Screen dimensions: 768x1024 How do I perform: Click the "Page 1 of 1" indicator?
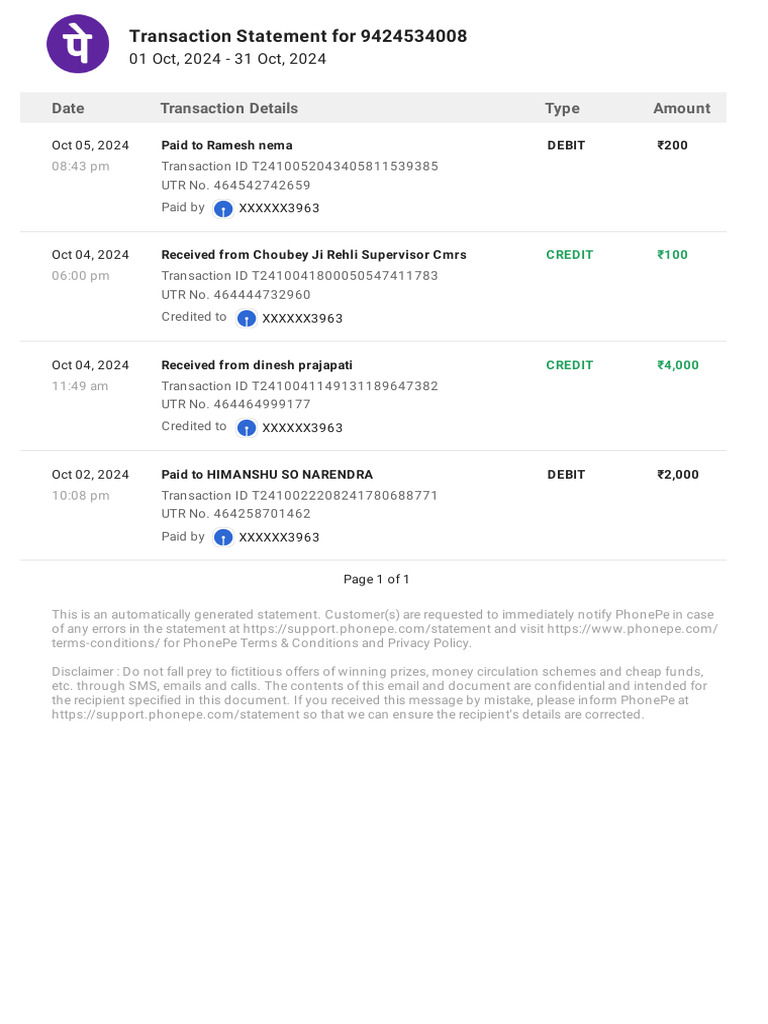tap(376, 579)
